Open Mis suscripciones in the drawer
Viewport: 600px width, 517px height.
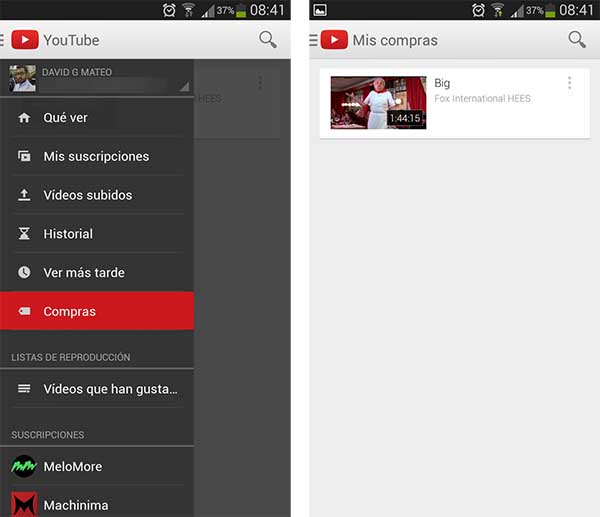[x=97, y=156]
